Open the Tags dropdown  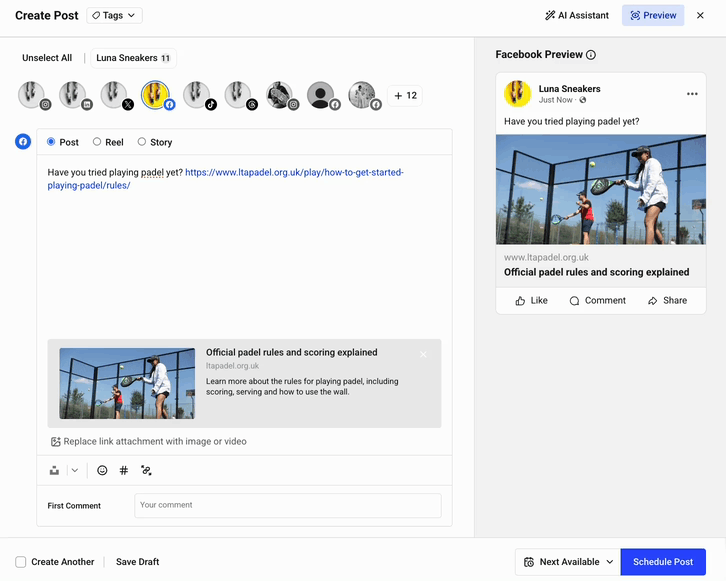114,15
